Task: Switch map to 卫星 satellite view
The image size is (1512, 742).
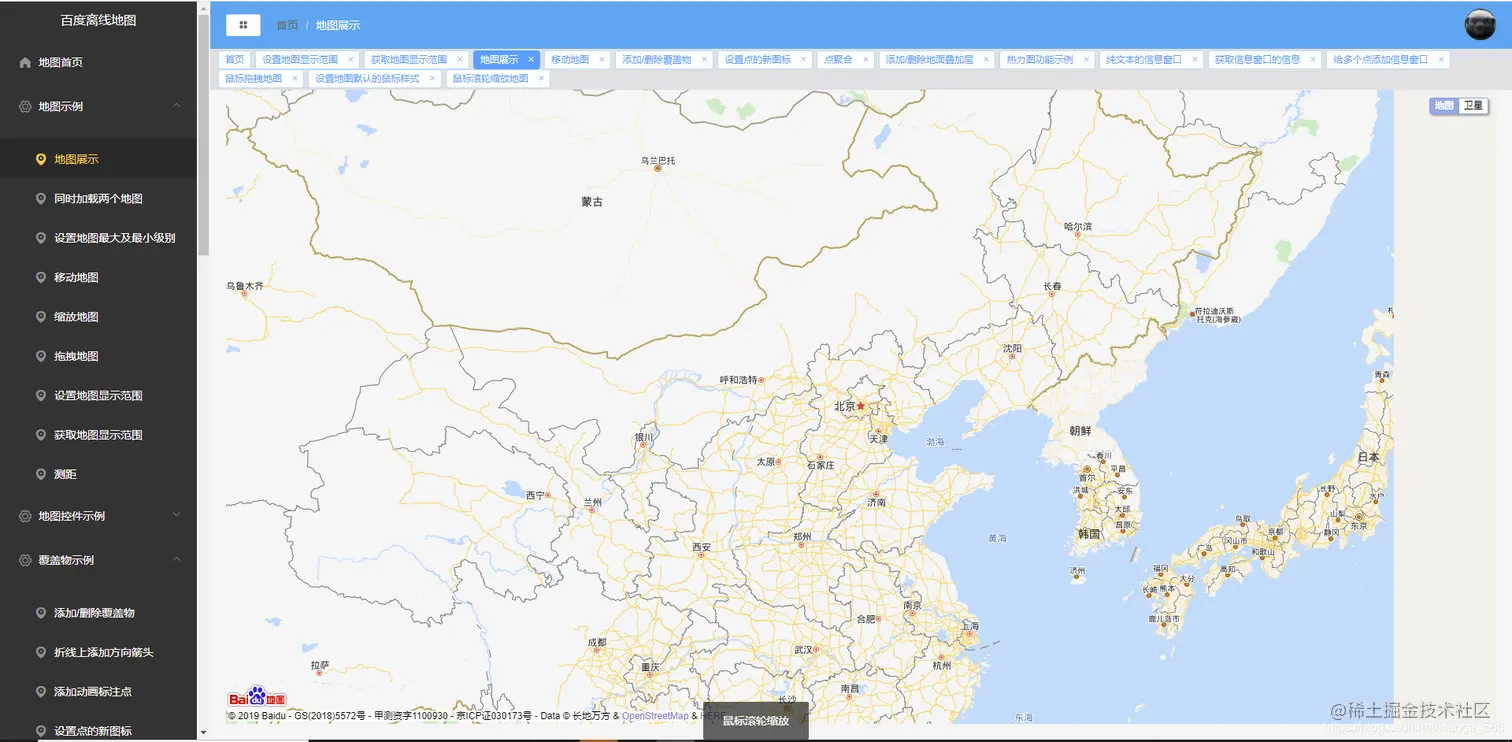Action: (1473, 105)
